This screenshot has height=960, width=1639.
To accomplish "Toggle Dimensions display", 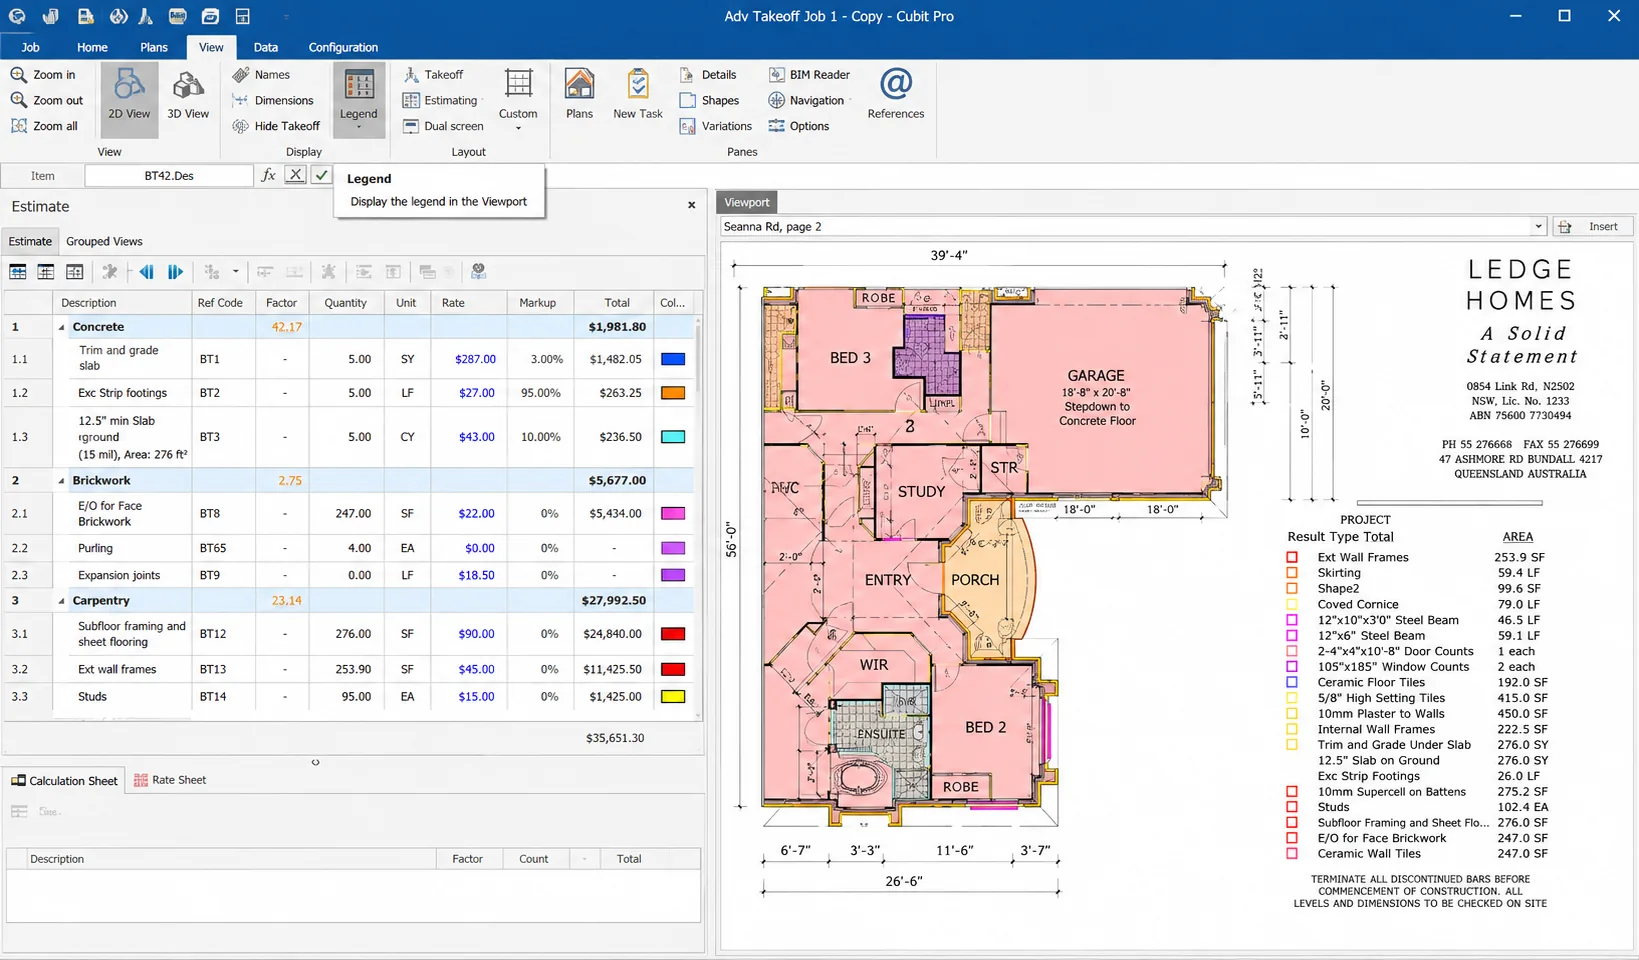I will click(273, 101).
